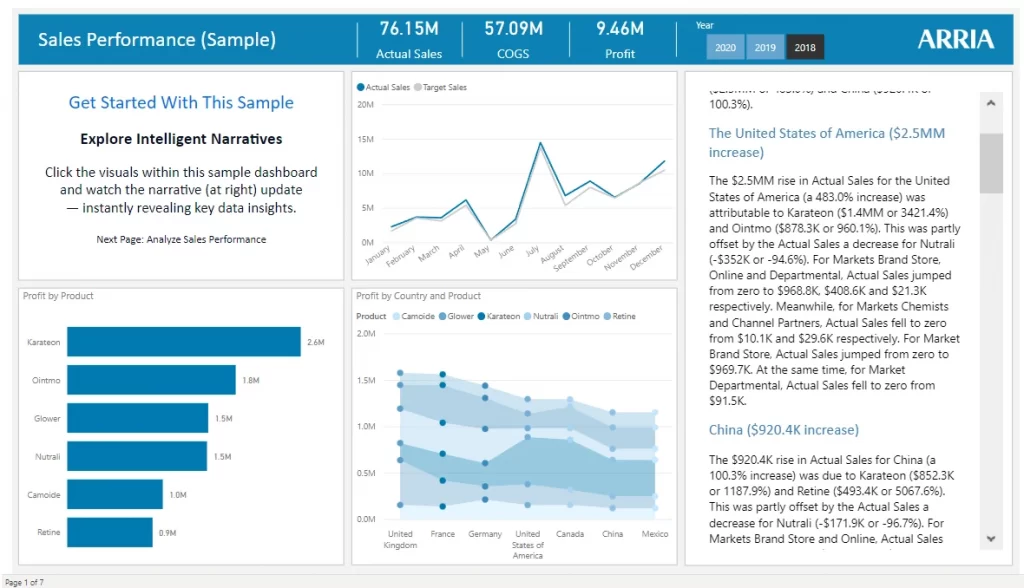Select the Karateon profit bar
The image size is (1024, 588).
[184, 342]
